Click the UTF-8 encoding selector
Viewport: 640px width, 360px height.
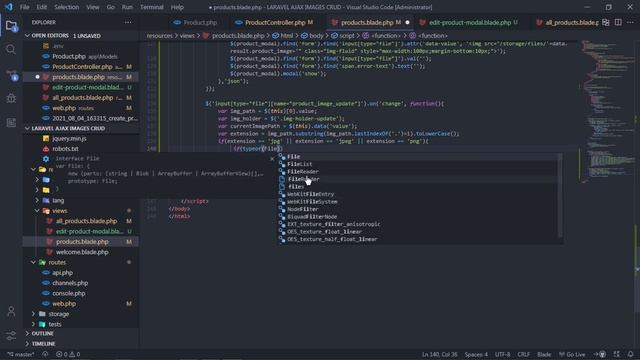point(502,354)
